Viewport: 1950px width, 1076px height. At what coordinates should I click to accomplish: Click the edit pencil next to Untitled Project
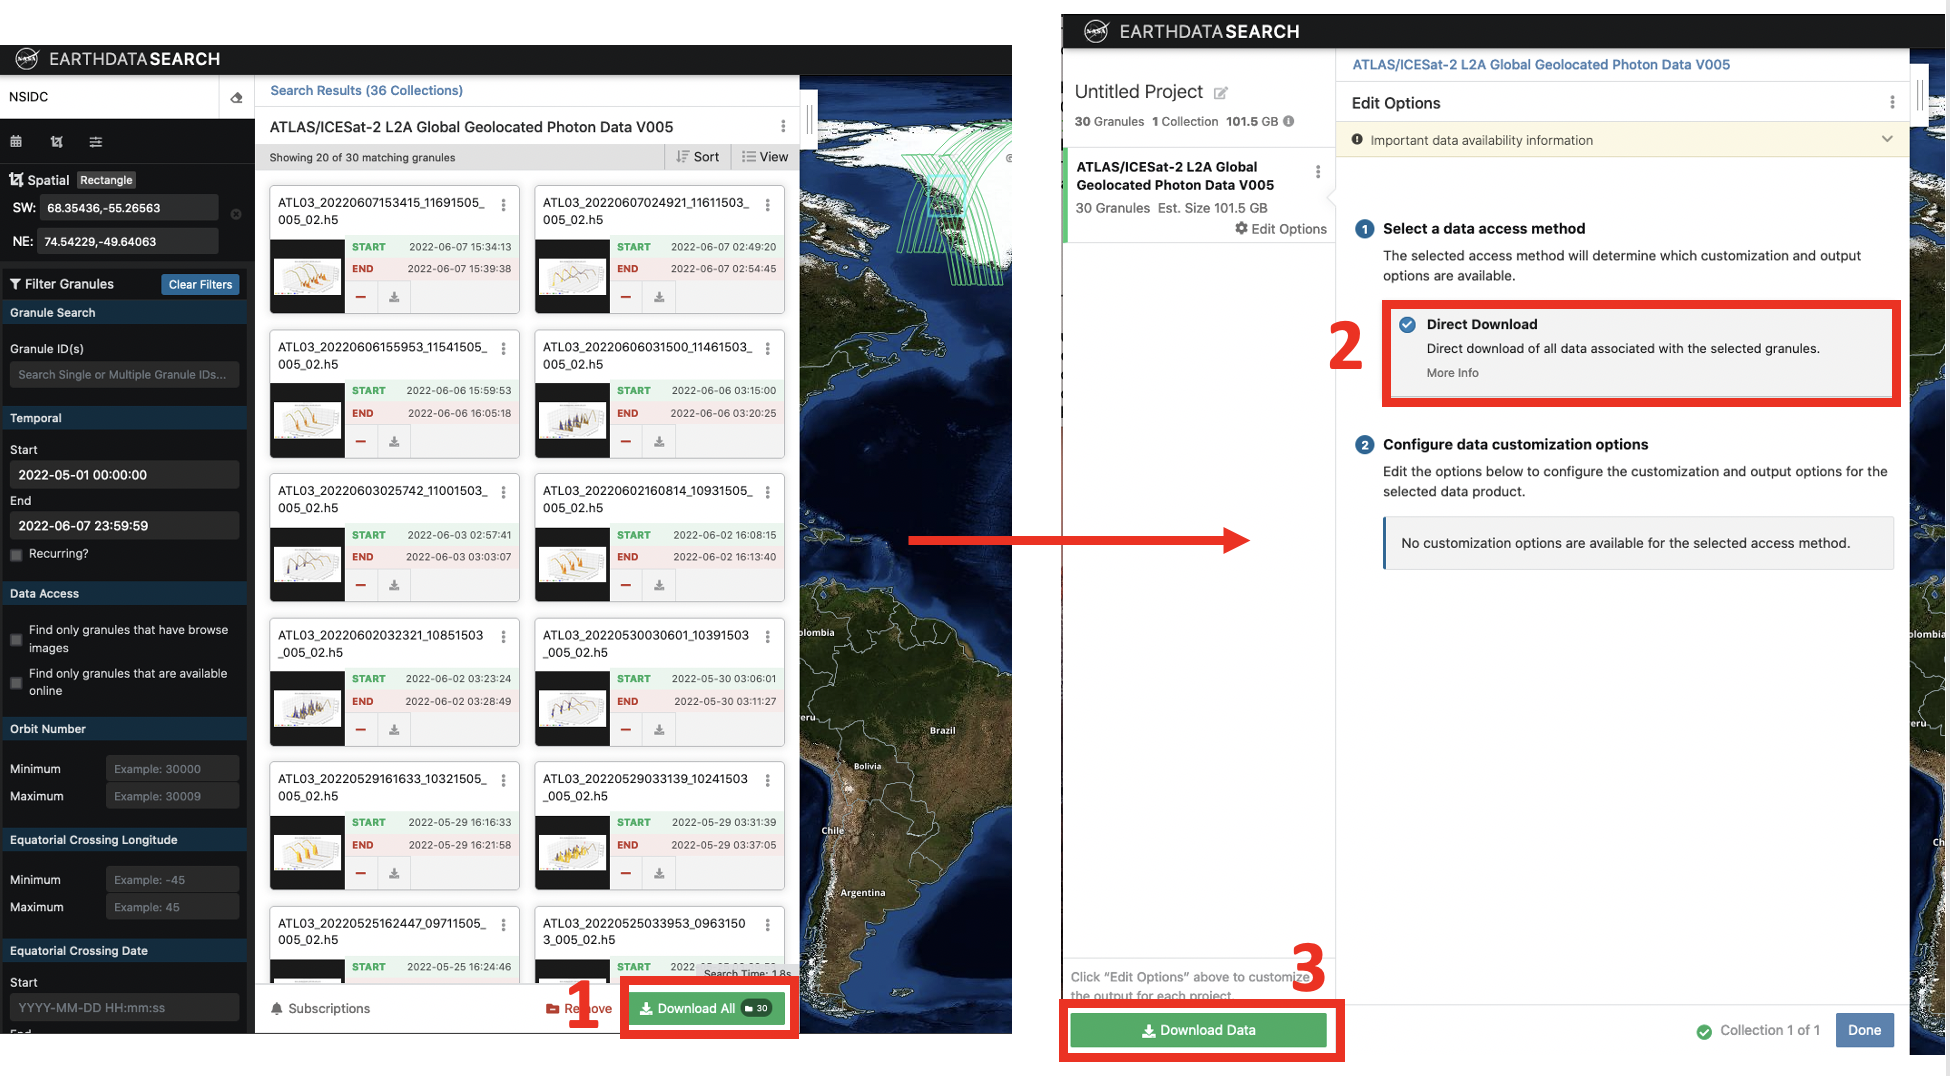click(x=1220, y=93)
